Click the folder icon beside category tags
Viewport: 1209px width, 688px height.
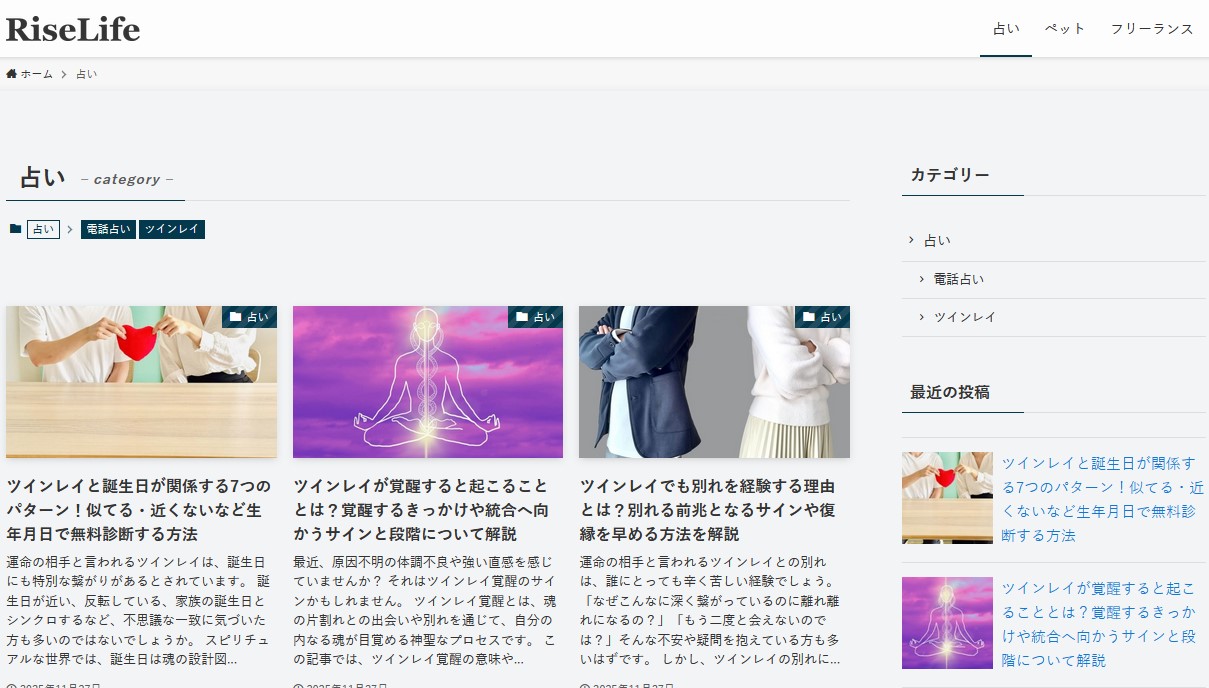pyautogui.click(x=15, y=229)
